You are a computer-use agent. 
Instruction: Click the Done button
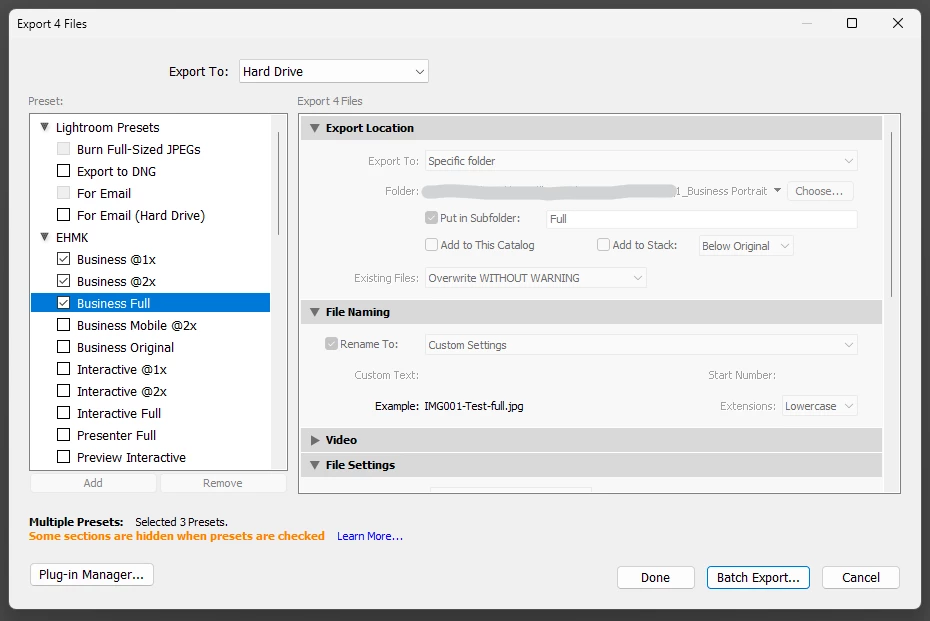tap(655, 578)
